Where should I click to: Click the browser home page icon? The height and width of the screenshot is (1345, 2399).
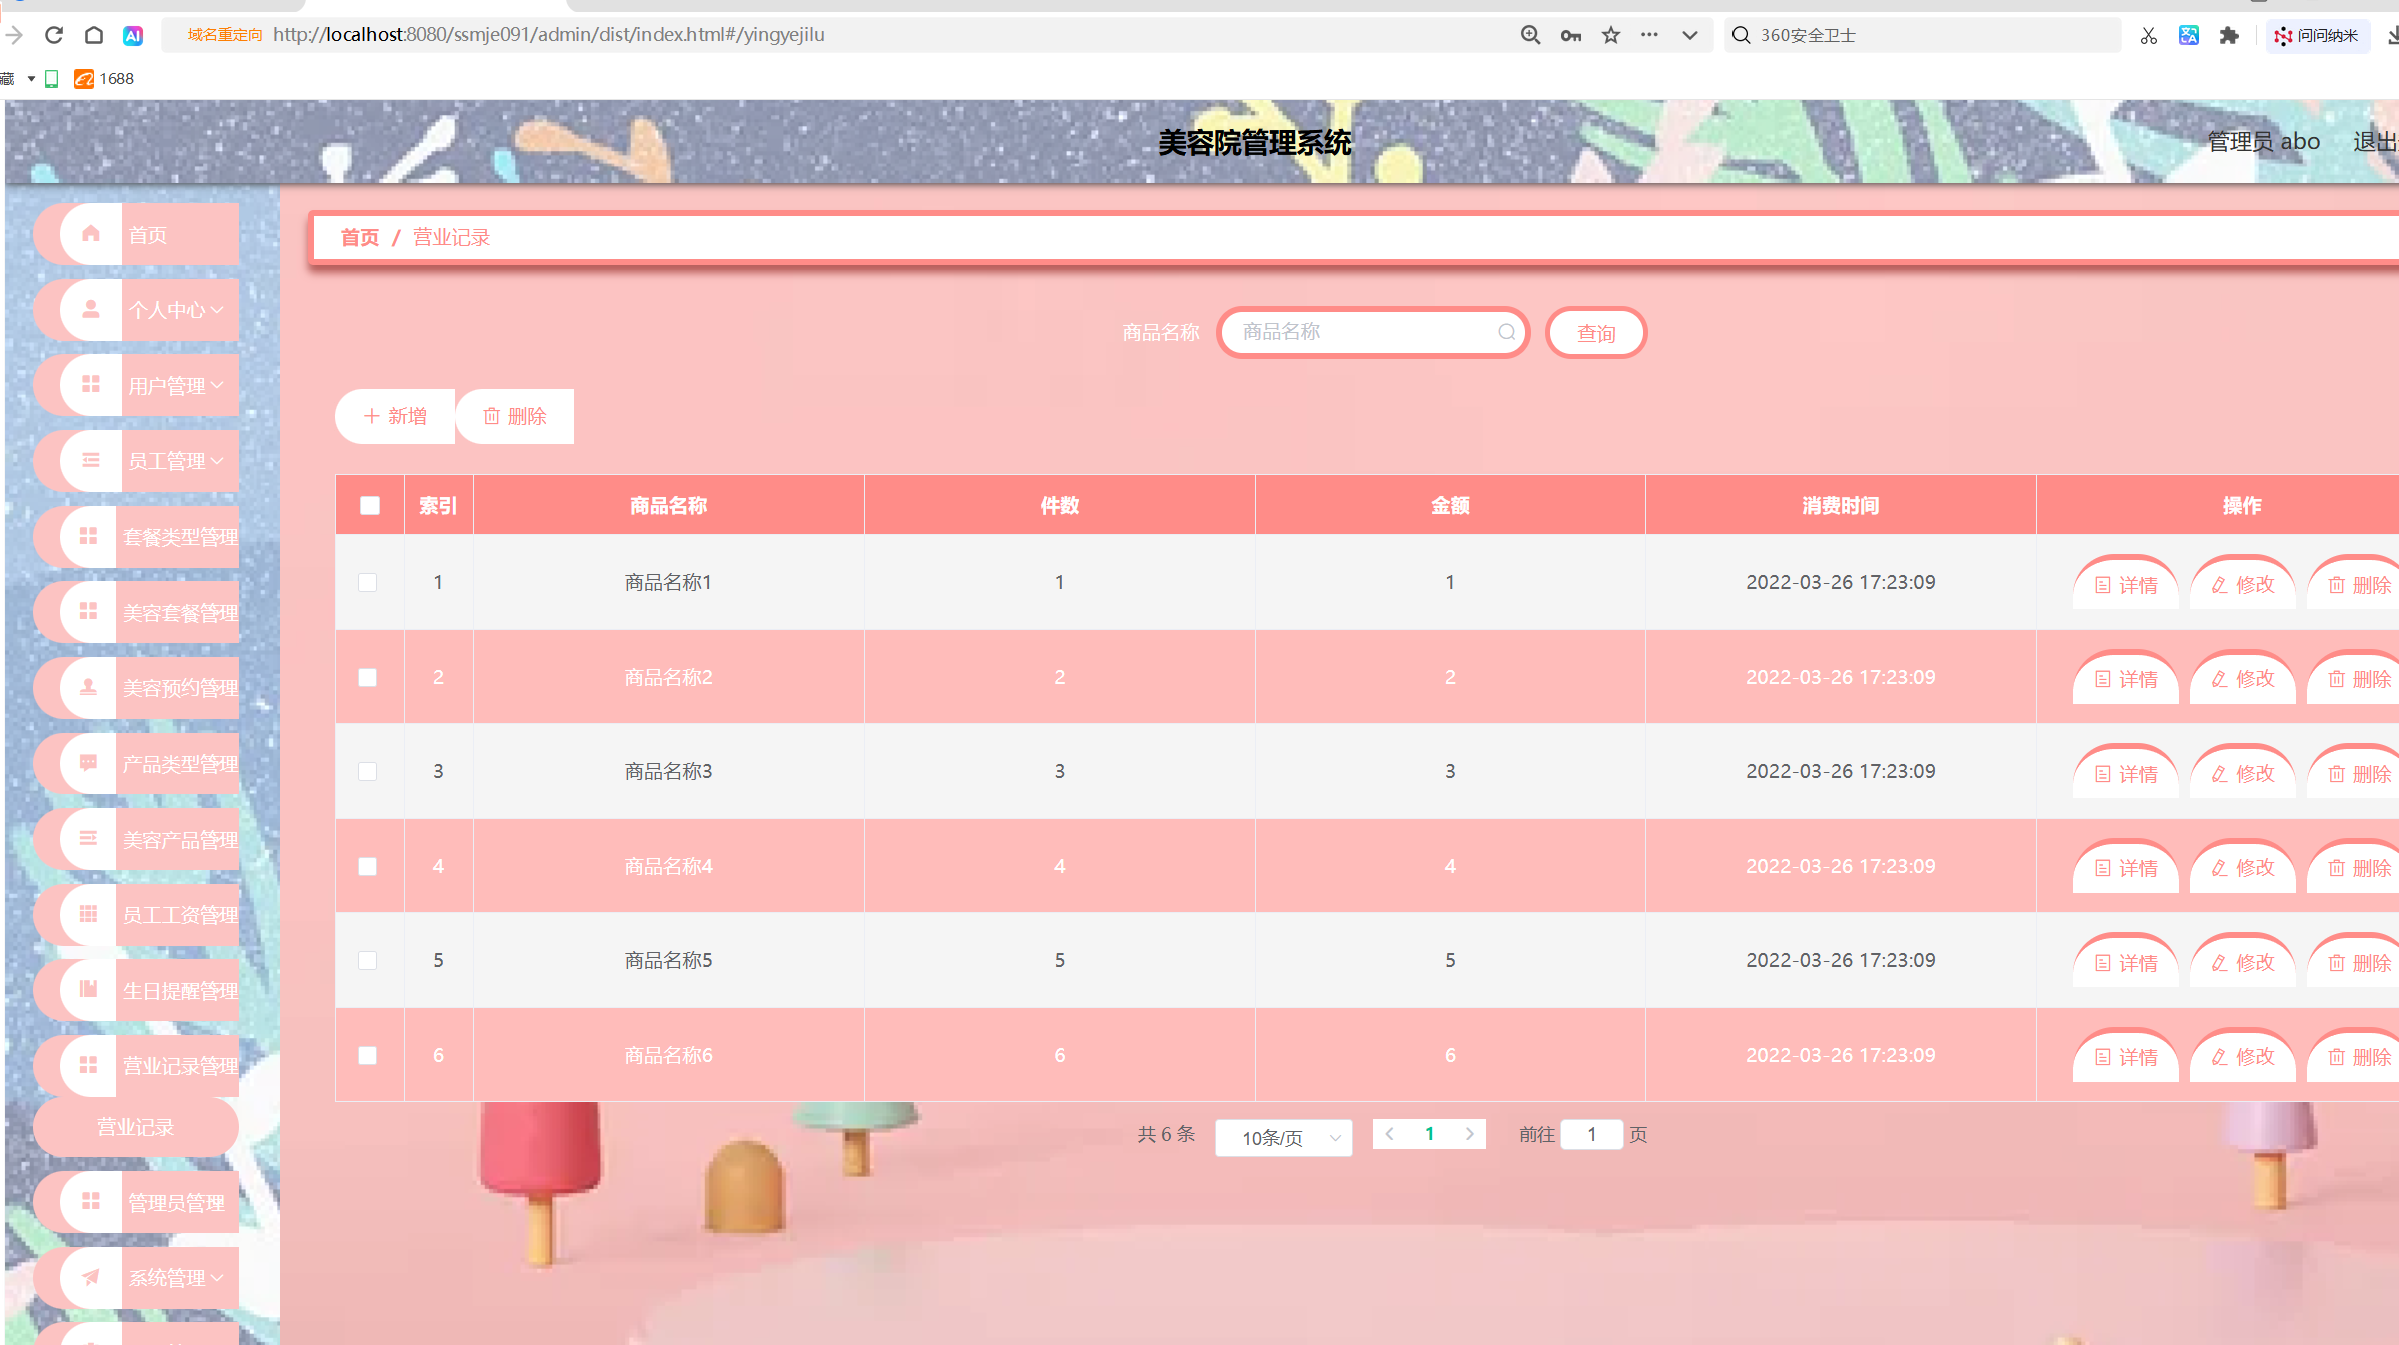tap(94, 35)
